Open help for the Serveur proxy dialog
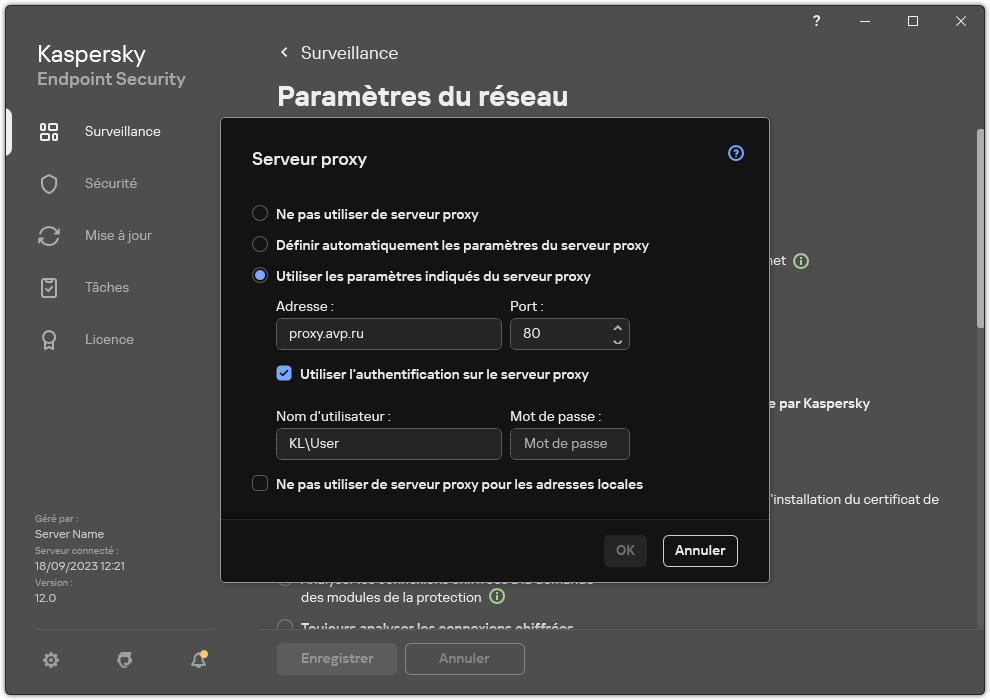Screen dimensions: 990x700 (x=735, y=153)
